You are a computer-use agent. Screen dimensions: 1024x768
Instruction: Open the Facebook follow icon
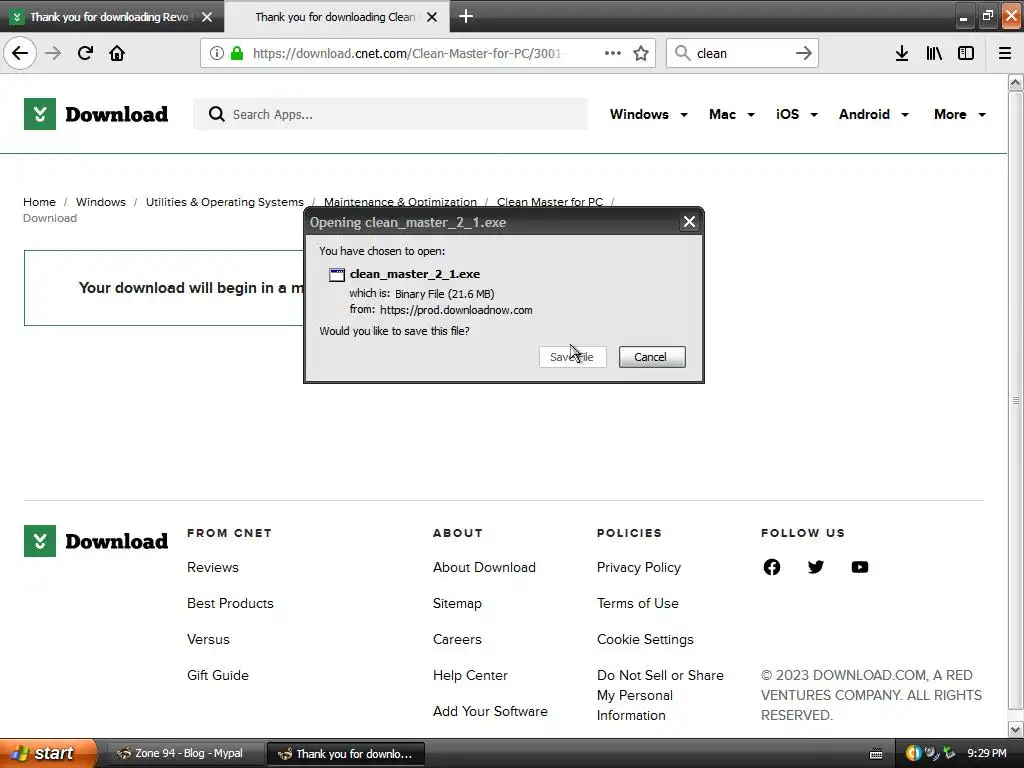pyautogui.click(x=771, y=567)
